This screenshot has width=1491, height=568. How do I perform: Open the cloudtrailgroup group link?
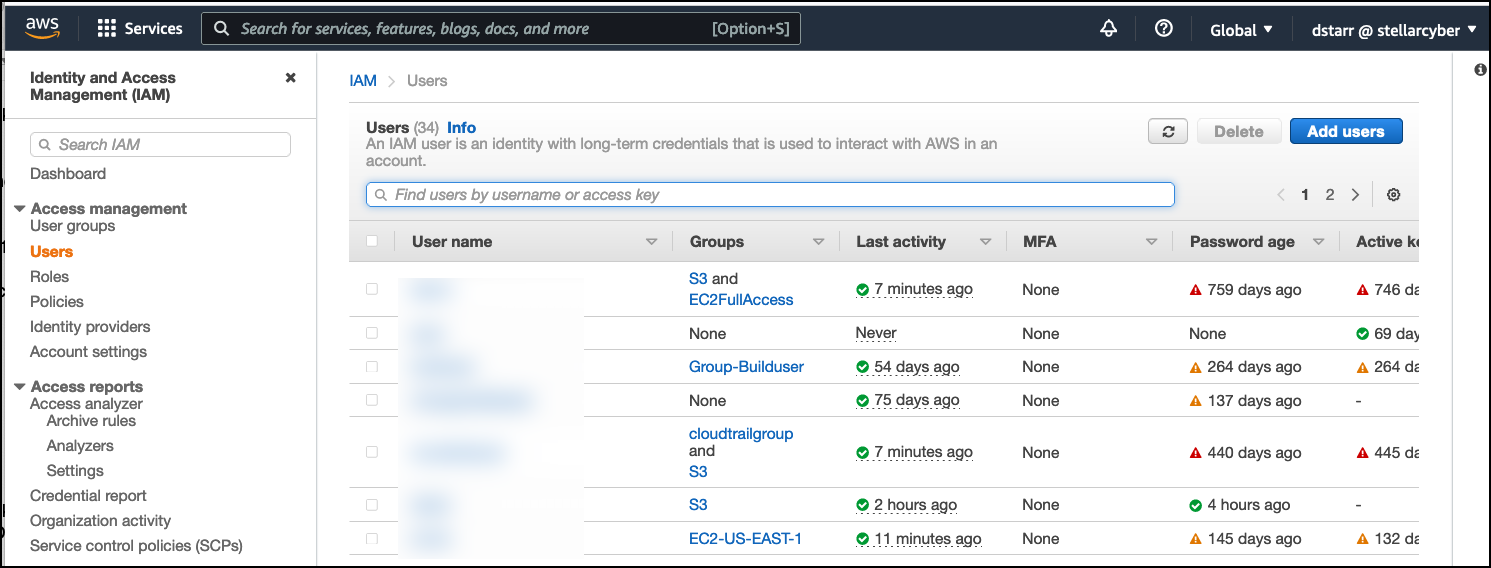[x=740, y=434]
